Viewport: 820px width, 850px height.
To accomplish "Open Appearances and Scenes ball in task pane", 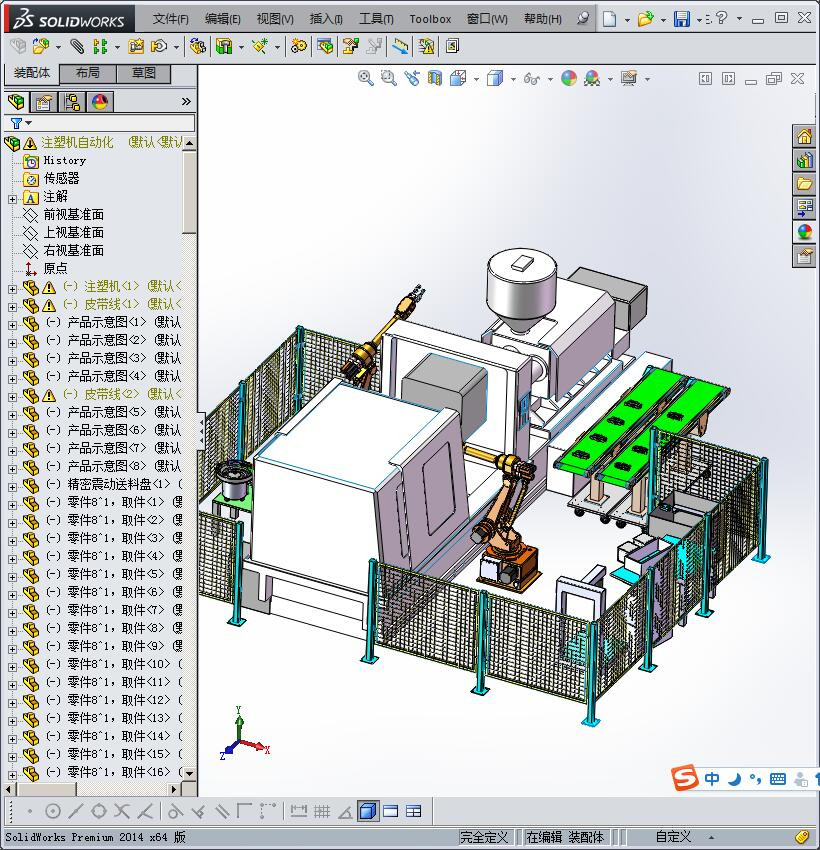I will tap(804, 231).
